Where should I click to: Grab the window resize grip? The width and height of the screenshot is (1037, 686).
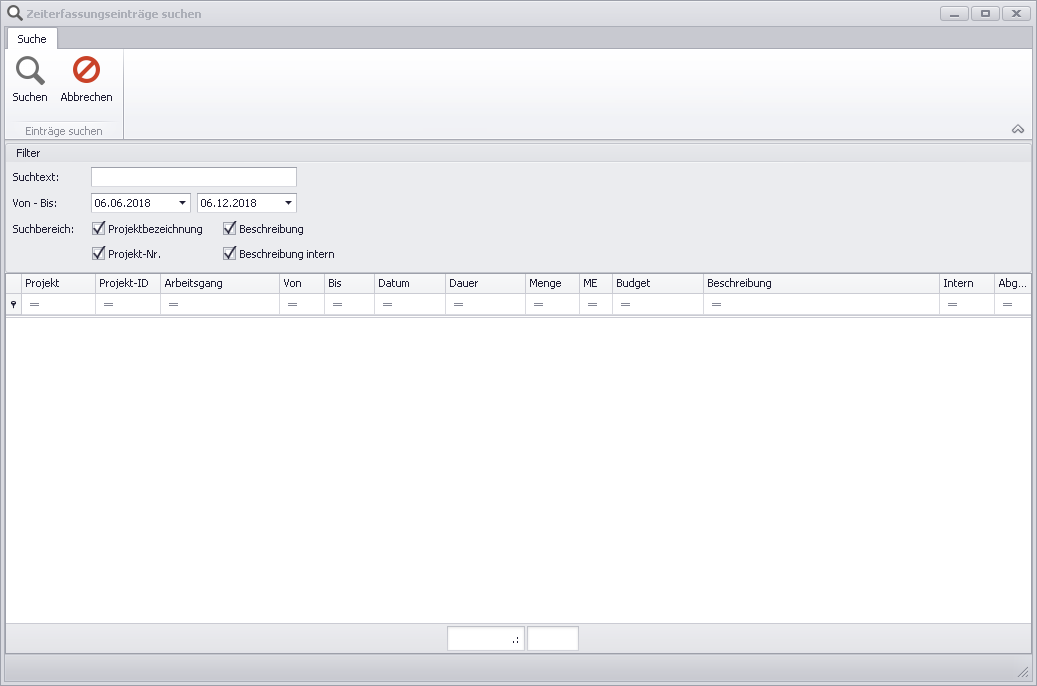[1022, 671]
